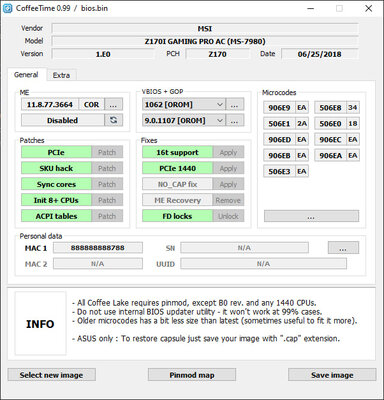Click the ME Disabled status field
The width and height of the screenshot is (384, 400).
(x=63, y=120)
